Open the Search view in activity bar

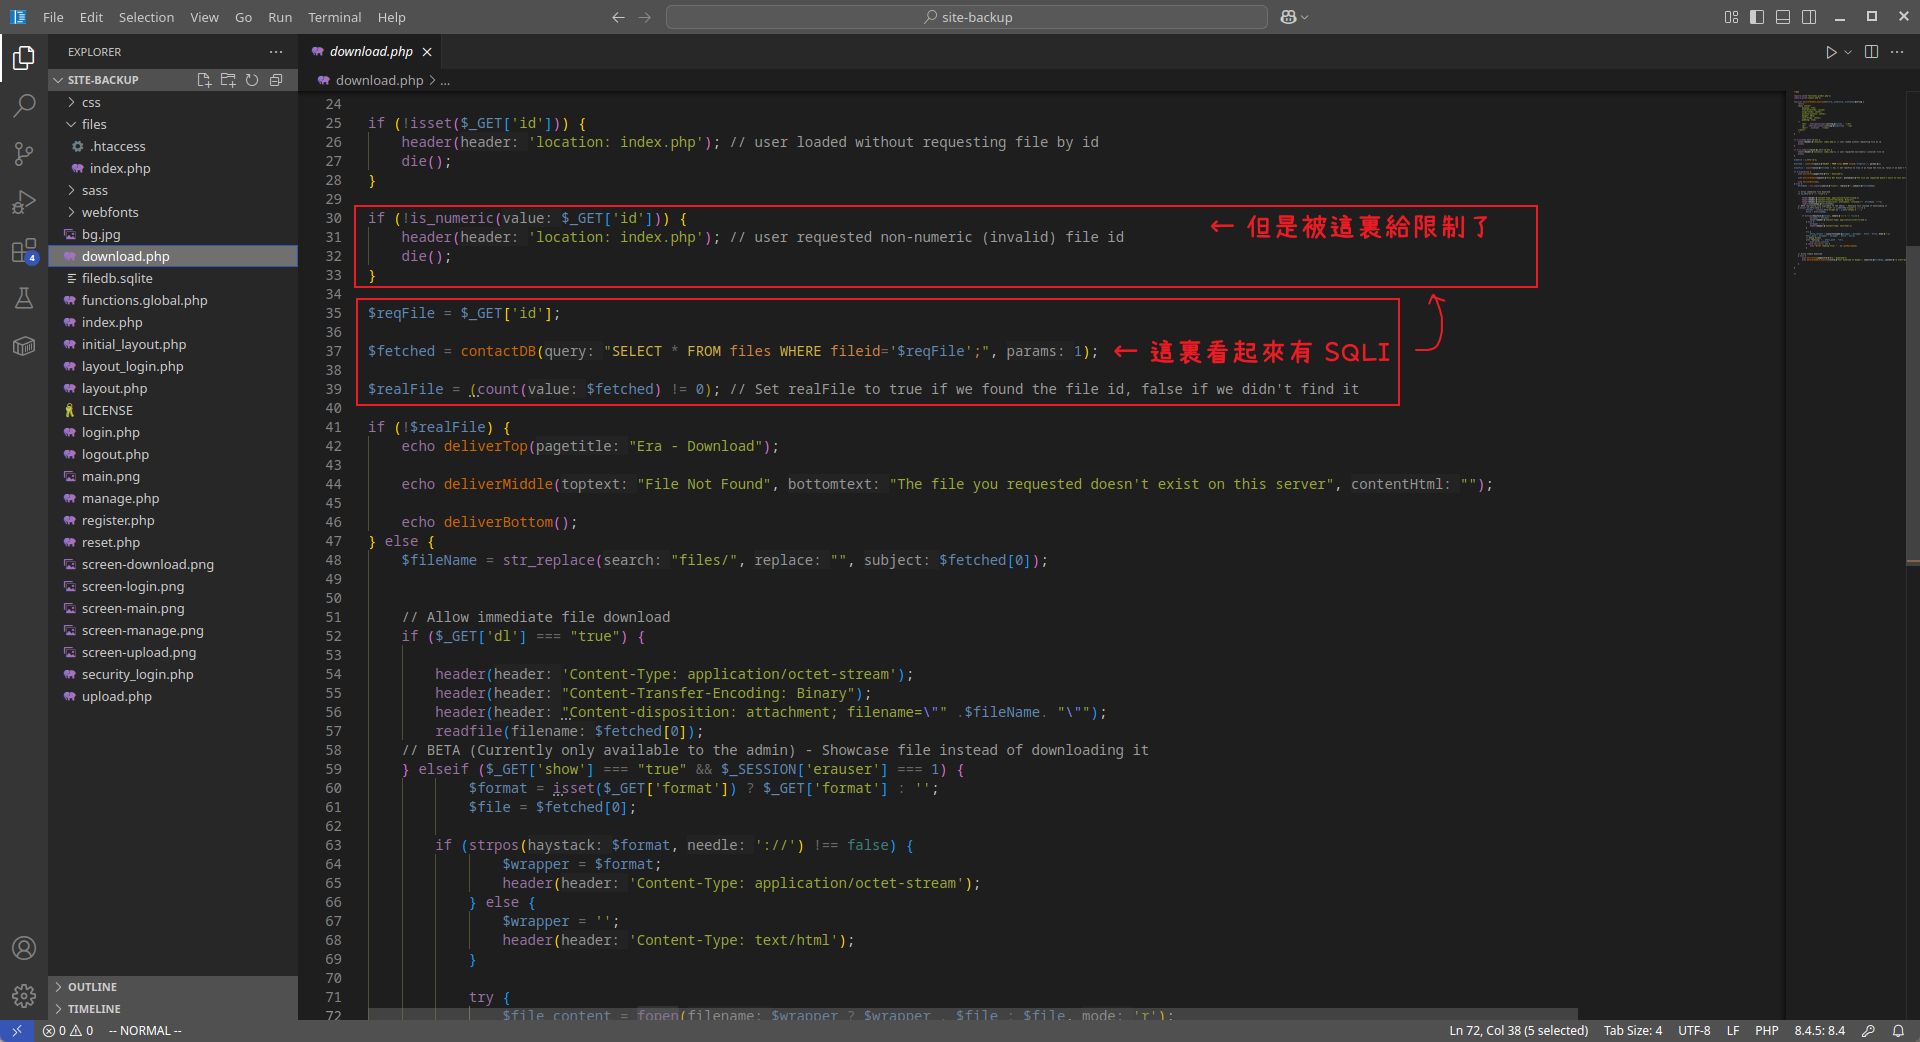coord(24,105)
